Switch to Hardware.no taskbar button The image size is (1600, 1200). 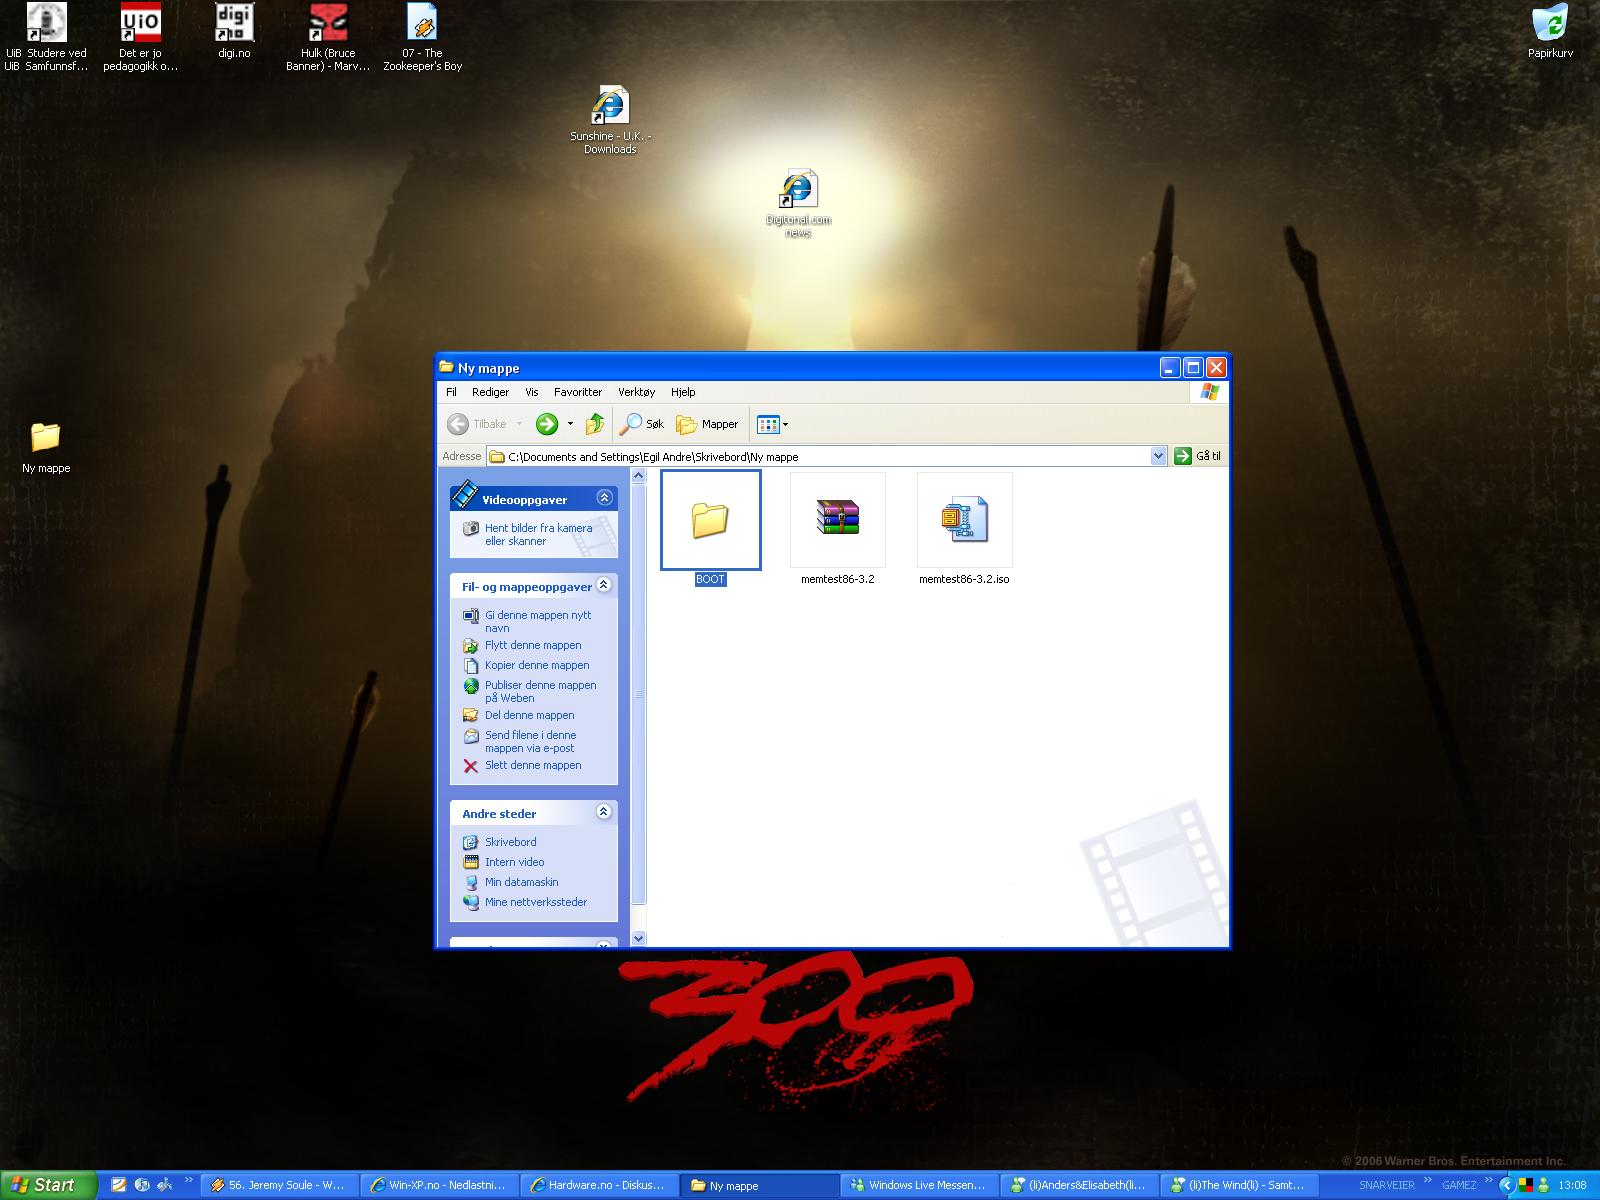tap(598, 1185)
